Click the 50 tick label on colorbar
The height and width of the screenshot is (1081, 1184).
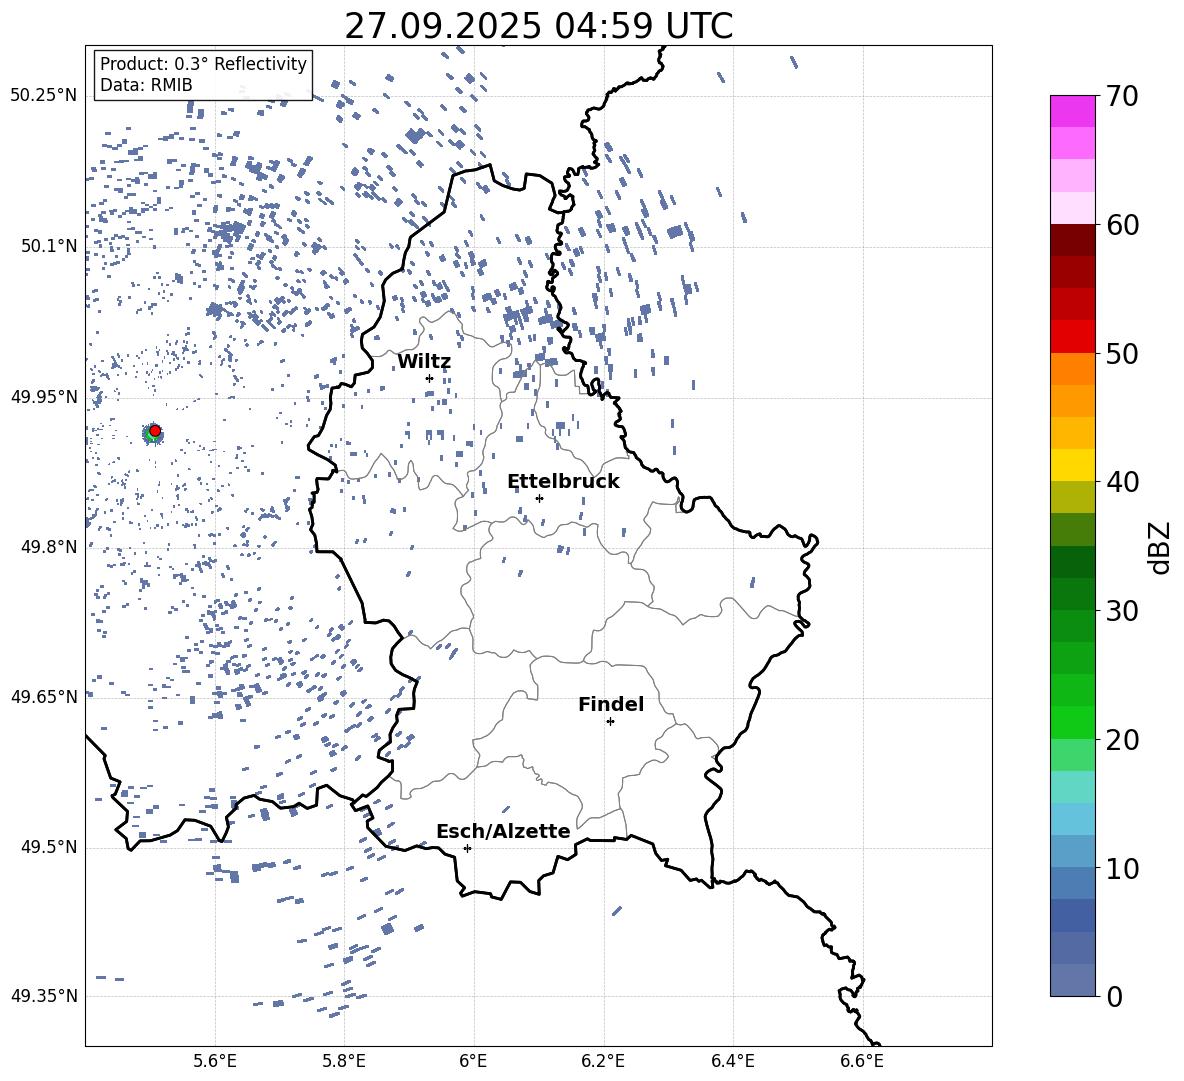click(1122, 353)
